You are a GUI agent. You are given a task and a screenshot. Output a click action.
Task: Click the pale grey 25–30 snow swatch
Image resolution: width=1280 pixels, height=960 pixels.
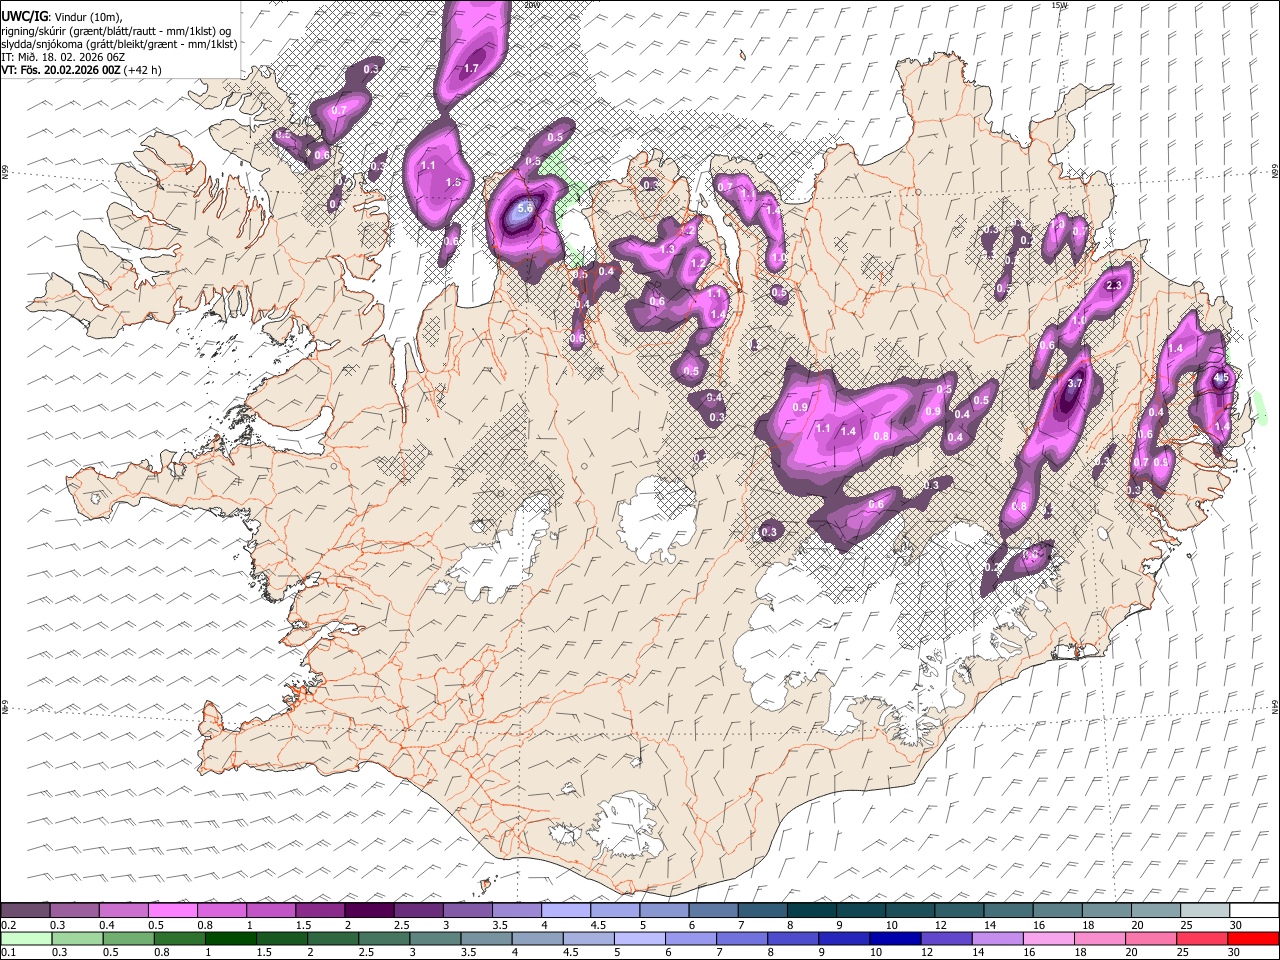point(1204,910)
